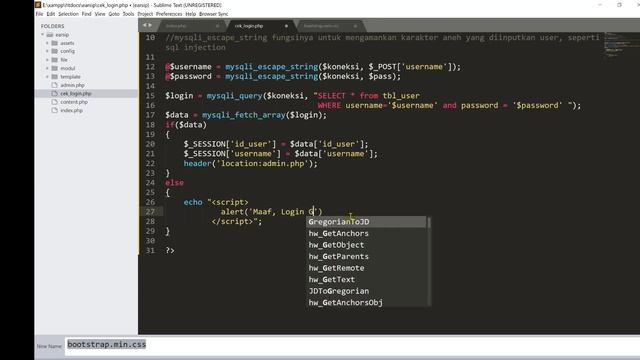Open the Project menu
This screenshot has height=360, width=640.
(145, 14)
